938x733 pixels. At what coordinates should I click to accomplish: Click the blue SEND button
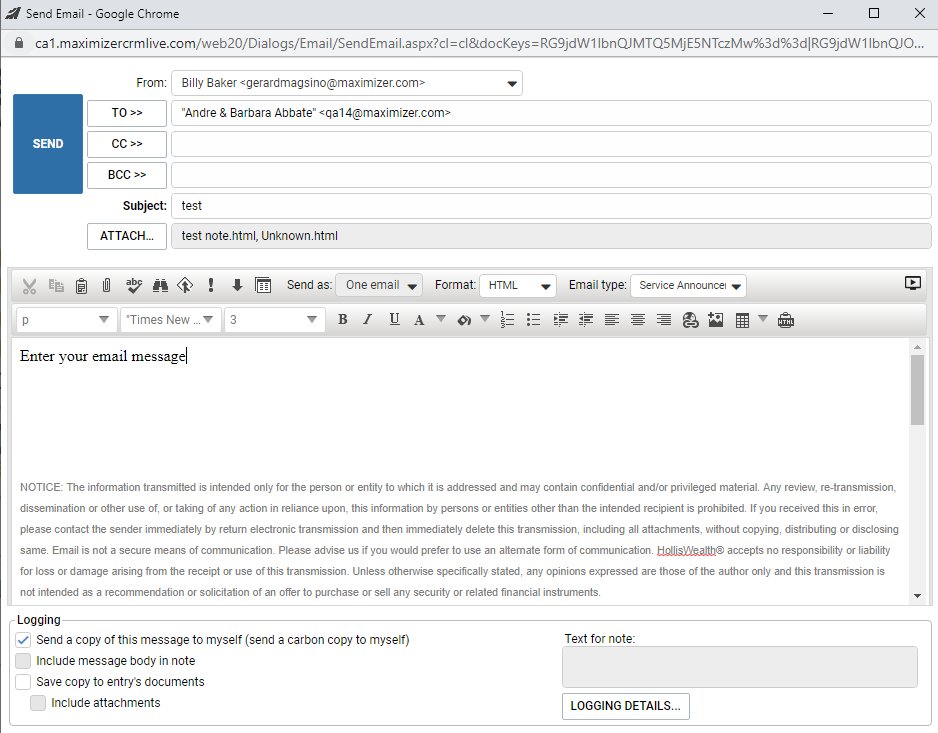tap(48, 144)
